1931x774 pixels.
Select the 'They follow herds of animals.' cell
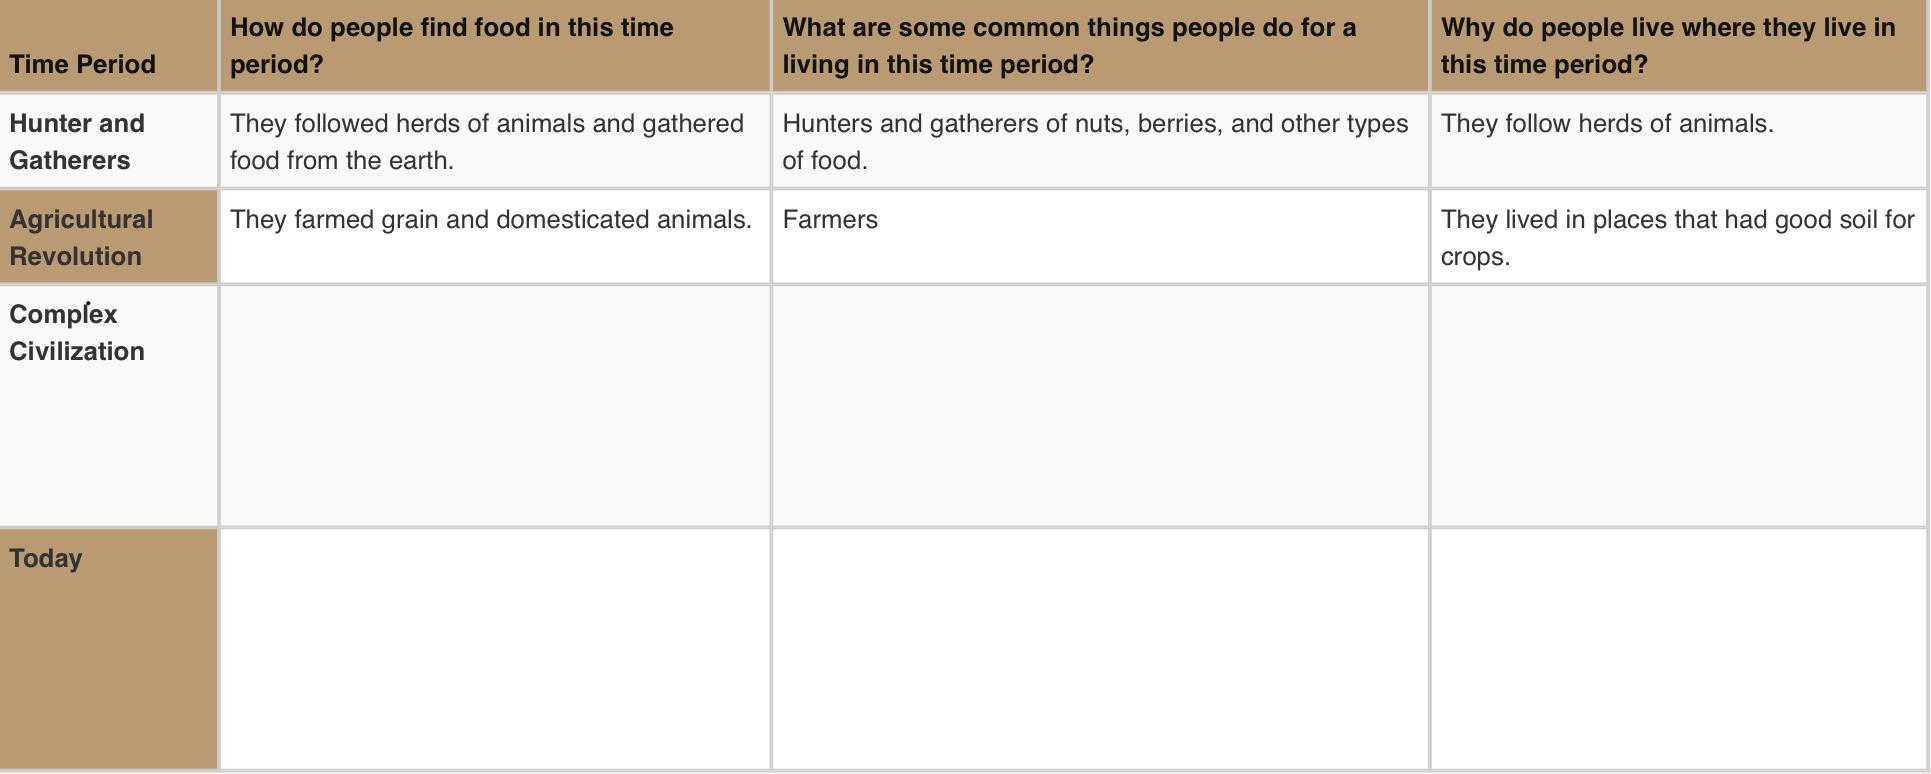coord(1678,141)
